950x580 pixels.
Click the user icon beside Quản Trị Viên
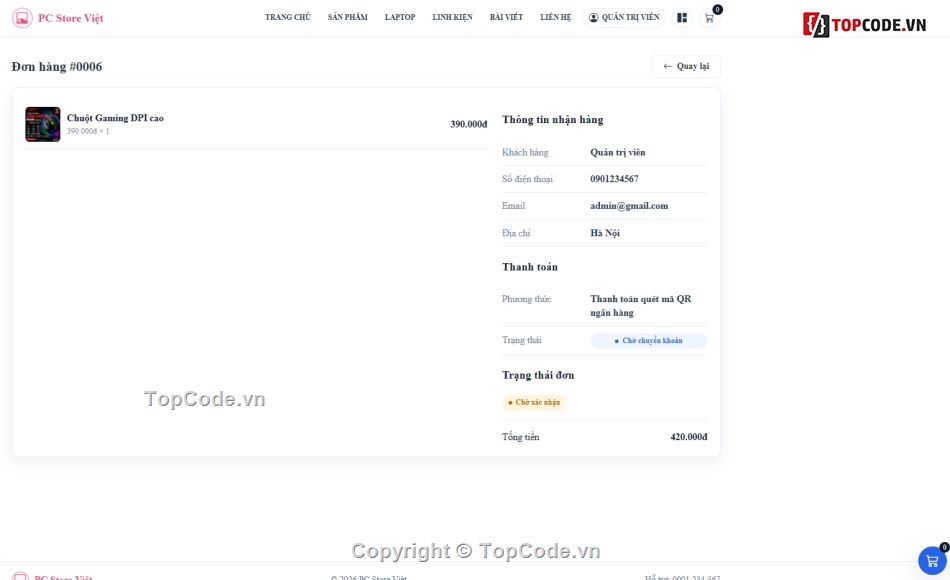(593, 18)
